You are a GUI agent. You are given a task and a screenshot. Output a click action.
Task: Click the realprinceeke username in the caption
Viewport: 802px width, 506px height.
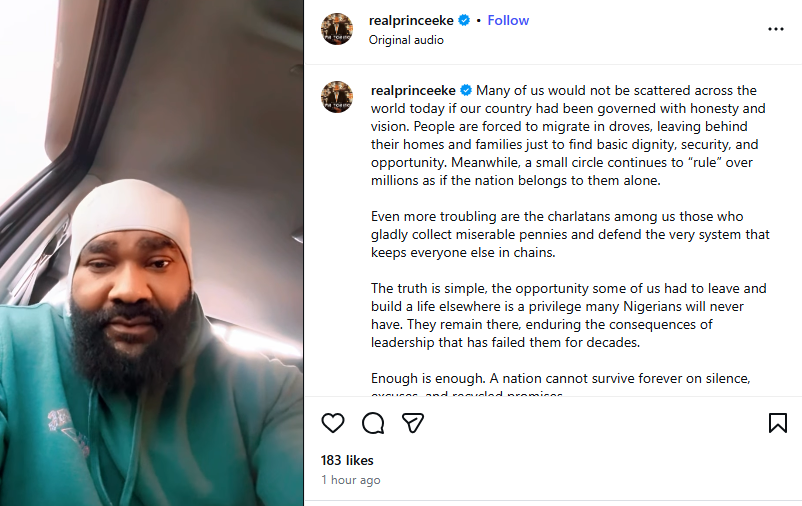point(412,90)
